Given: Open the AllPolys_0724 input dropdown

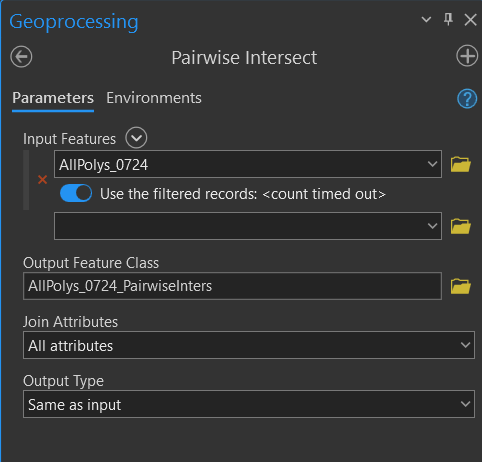Looking at the screenshot, I should [248, 164].
